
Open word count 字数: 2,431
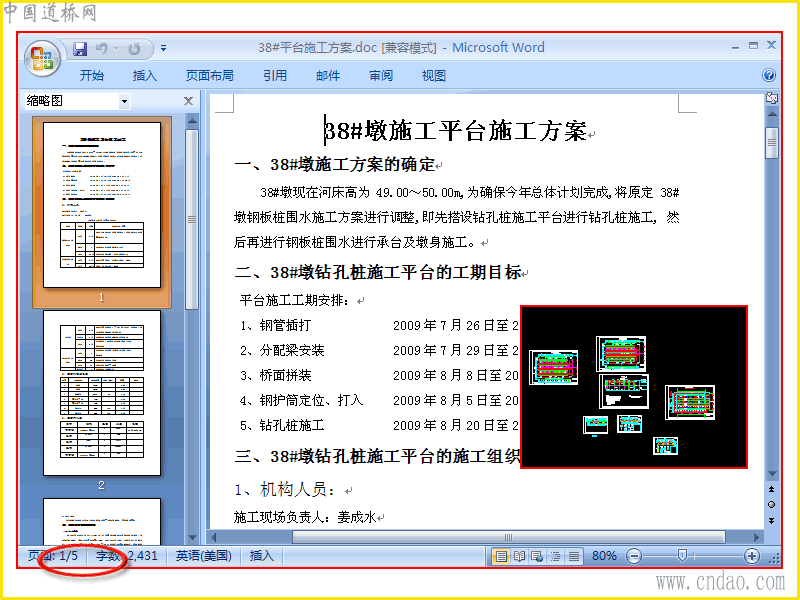pyautogui.click(x=127, y=556)
